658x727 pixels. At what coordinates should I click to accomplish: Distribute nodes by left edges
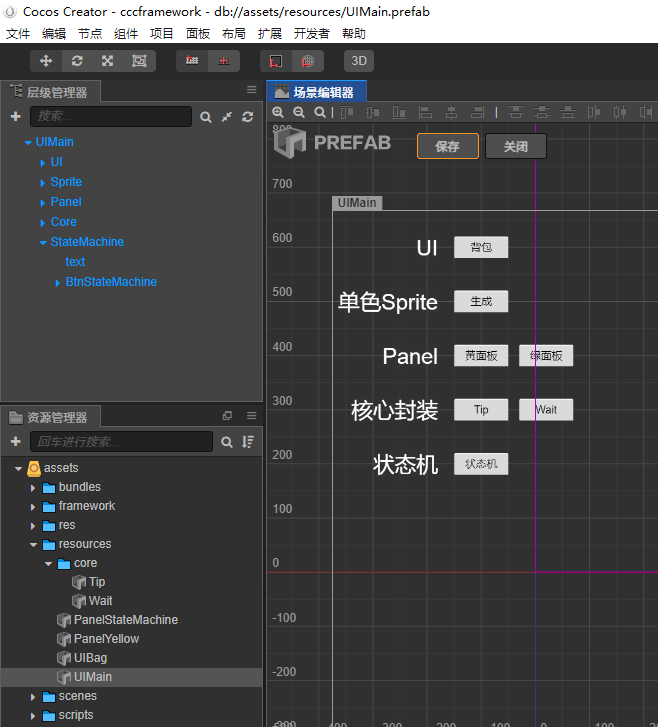click(x=594, y=112)
